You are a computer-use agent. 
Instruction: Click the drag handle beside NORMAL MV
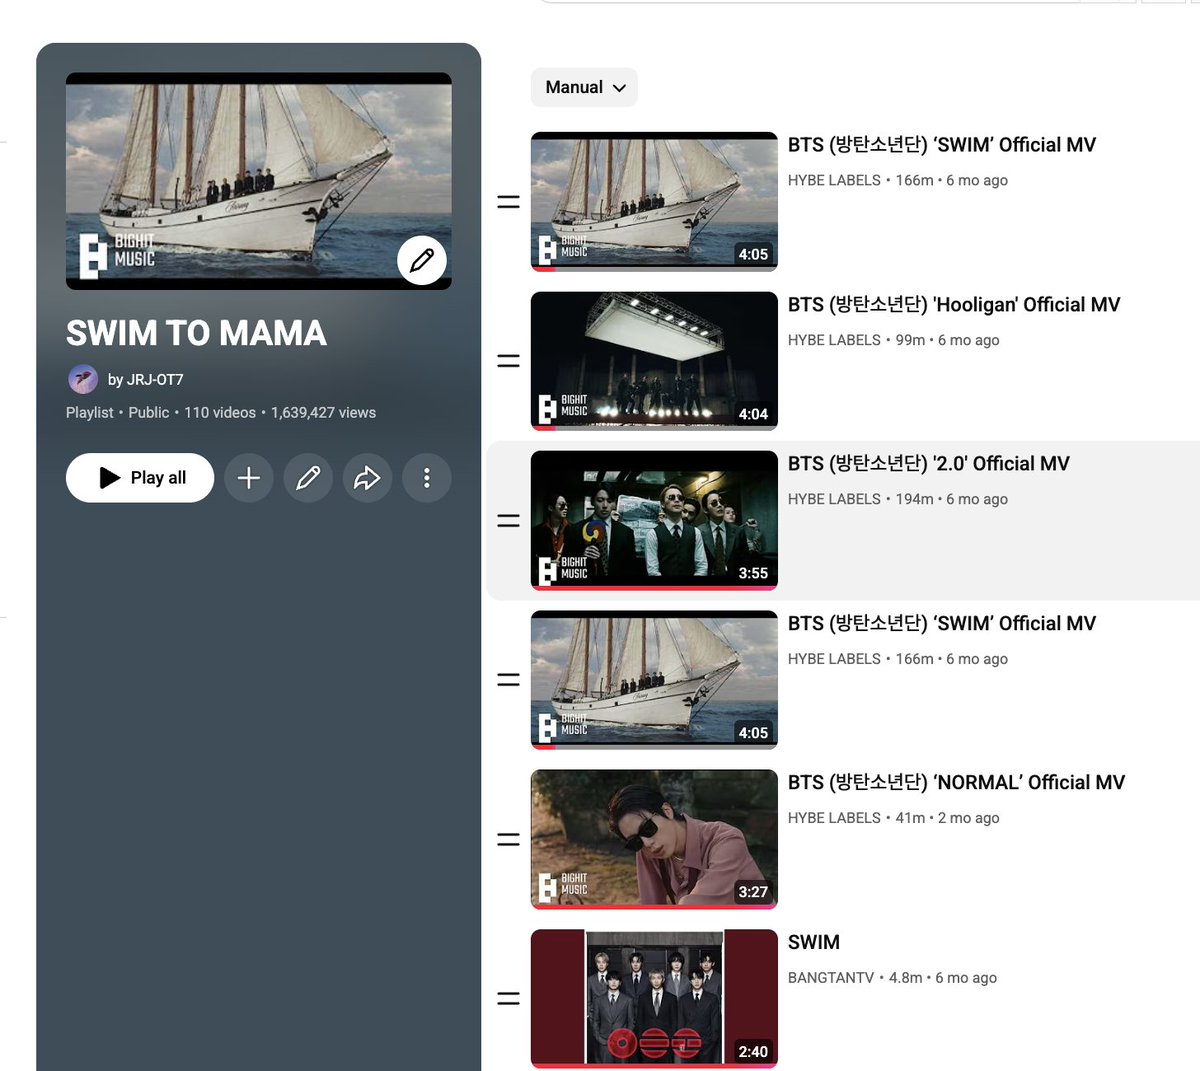tap(509, 839)
